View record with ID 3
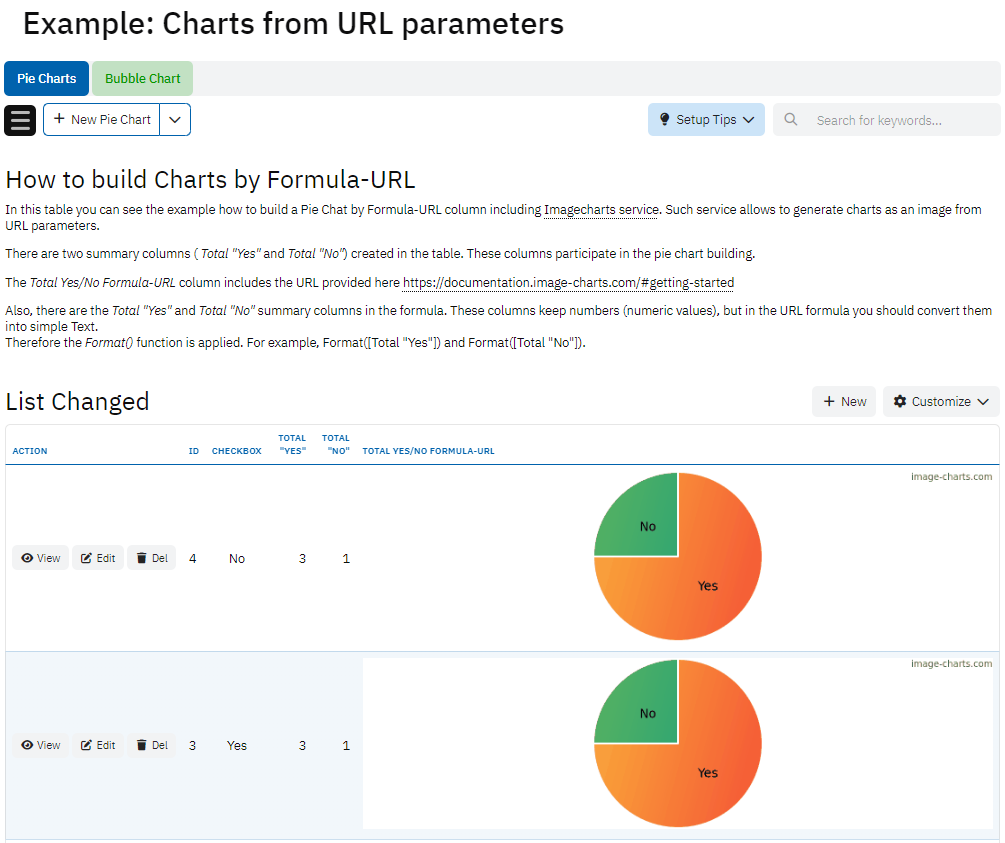Screen dimensions: 1005x843 (x=41, y=745)
